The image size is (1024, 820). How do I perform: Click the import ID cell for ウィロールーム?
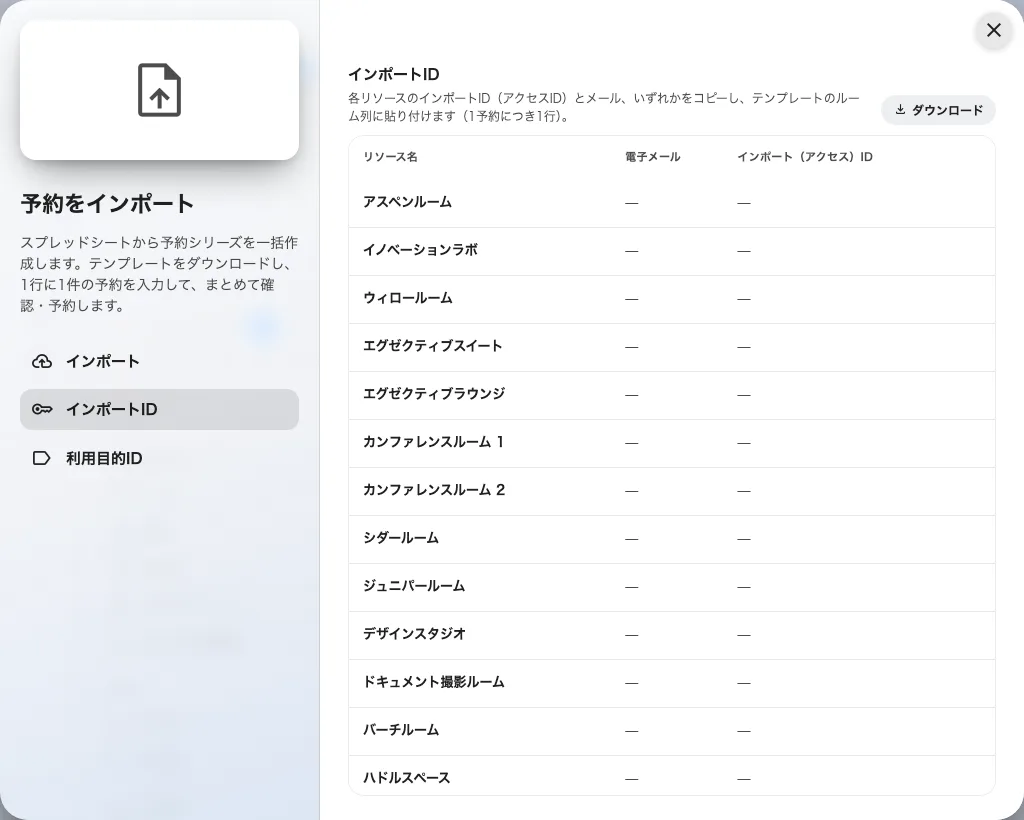click(x=743, y=299)
